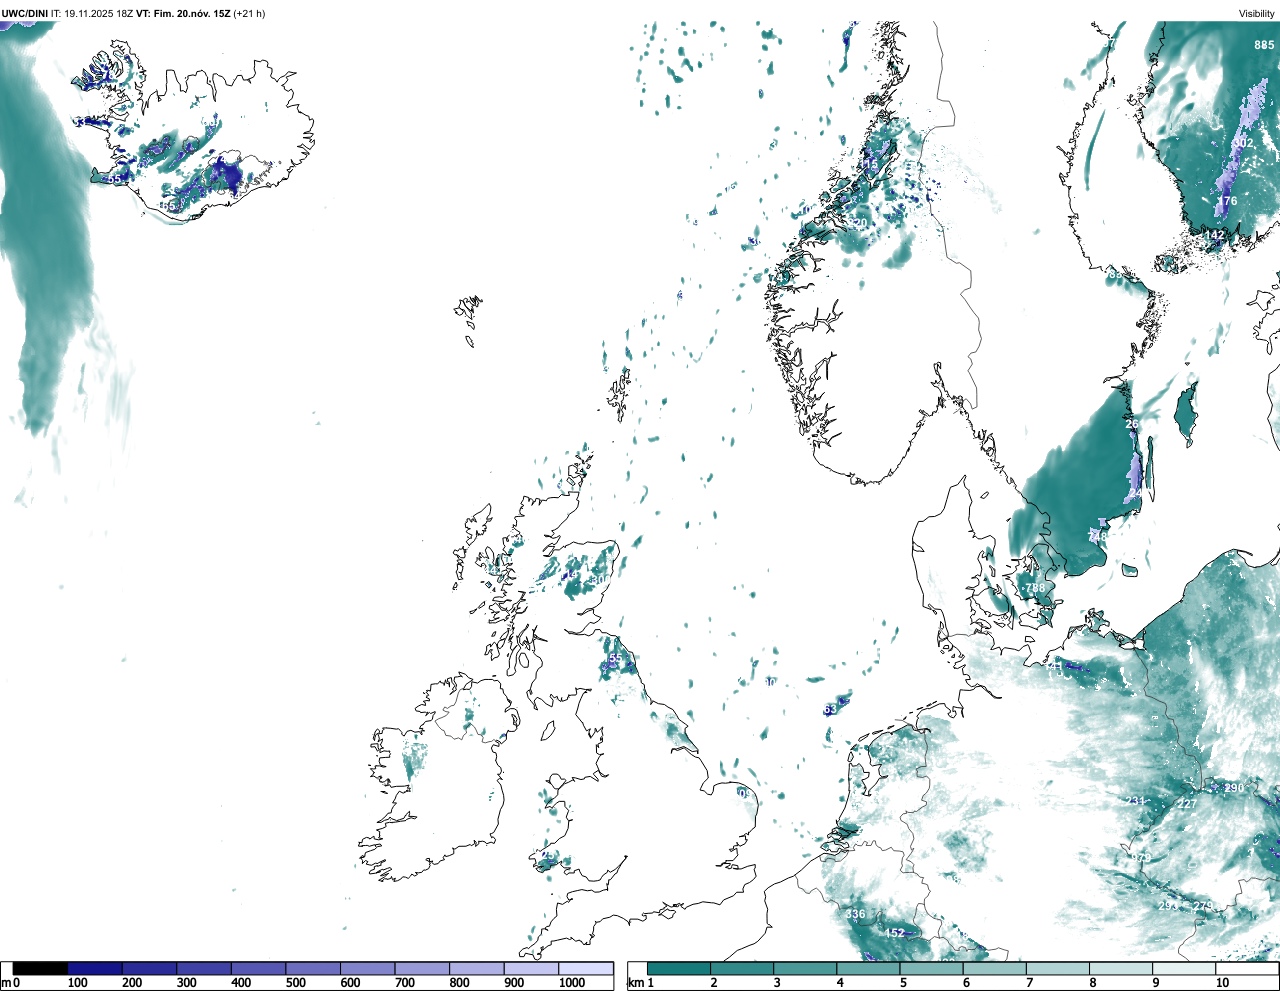
Task: Click the '452' visibility value on the map
Action: (894, 933)
